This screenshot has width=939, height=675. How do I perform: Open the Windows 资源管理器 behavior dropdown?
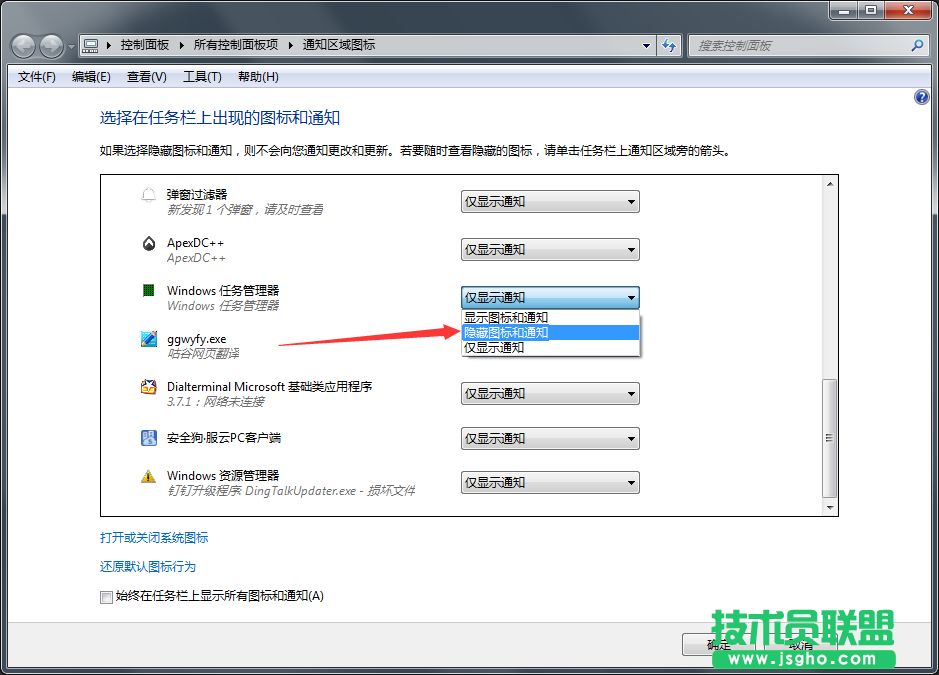coord(548,481)
